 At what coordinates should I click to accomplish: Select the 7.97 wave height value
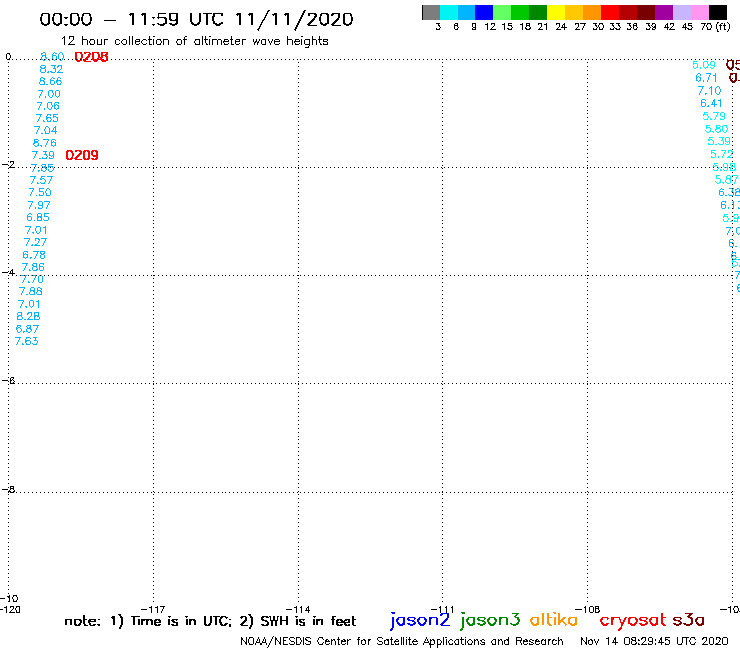point(39,205)
